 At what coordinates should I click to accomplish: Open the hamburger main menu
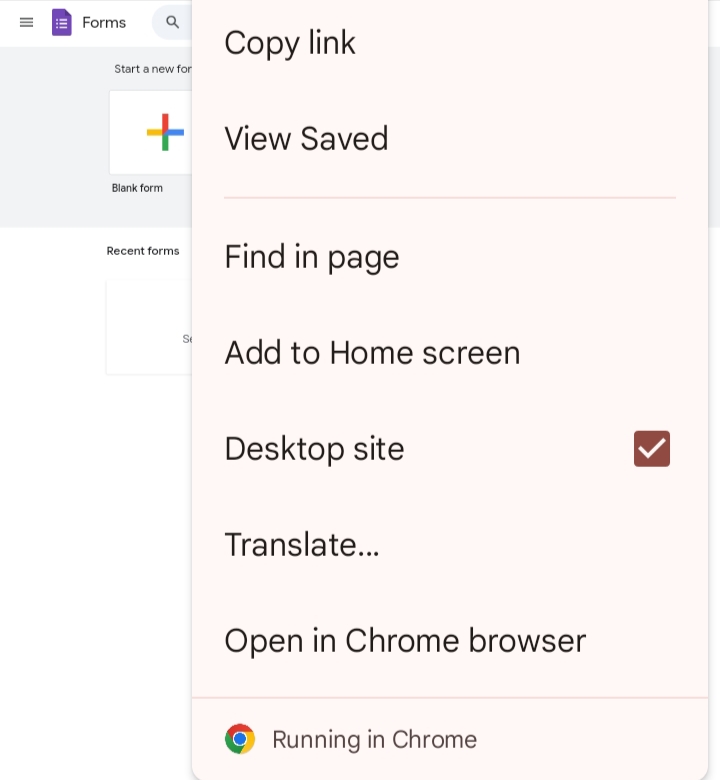[26, 22]
